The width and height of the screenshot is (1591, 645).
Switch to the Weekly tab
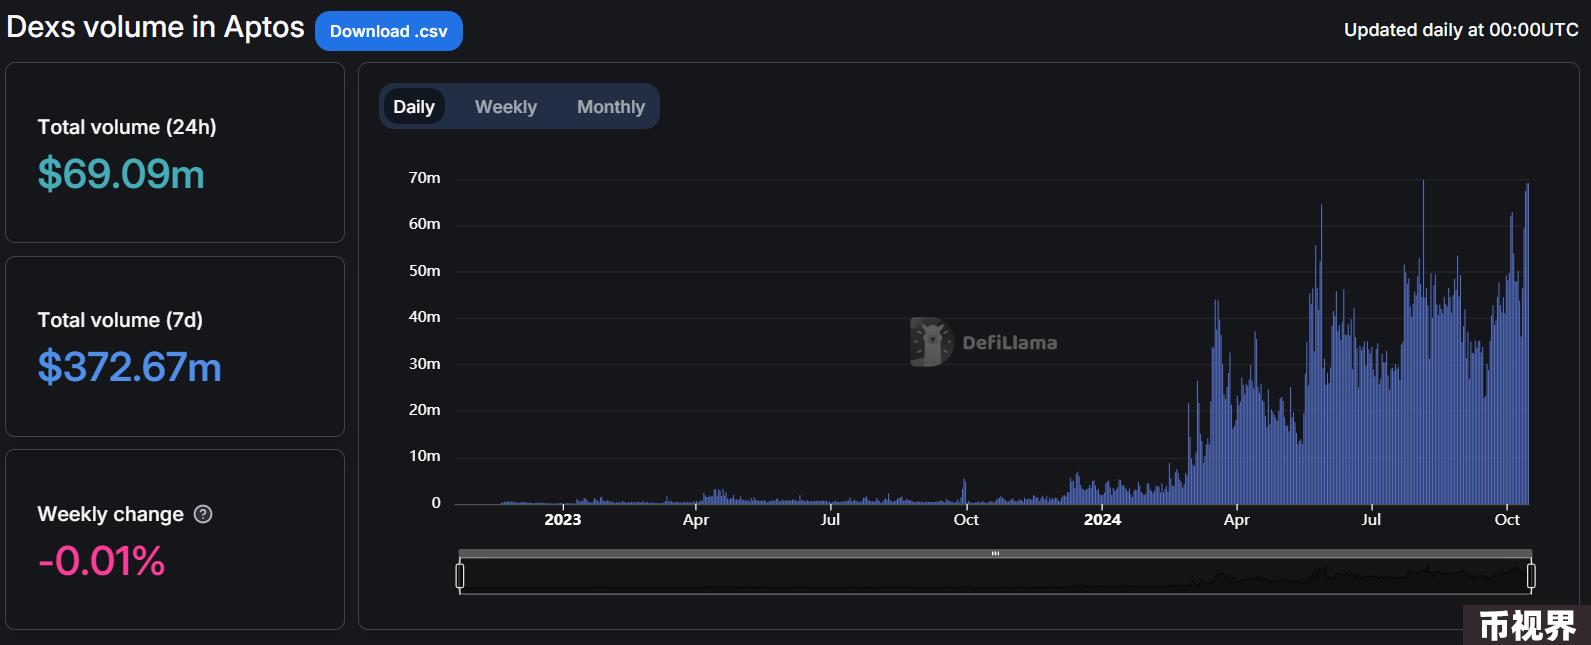pos(506,107)
